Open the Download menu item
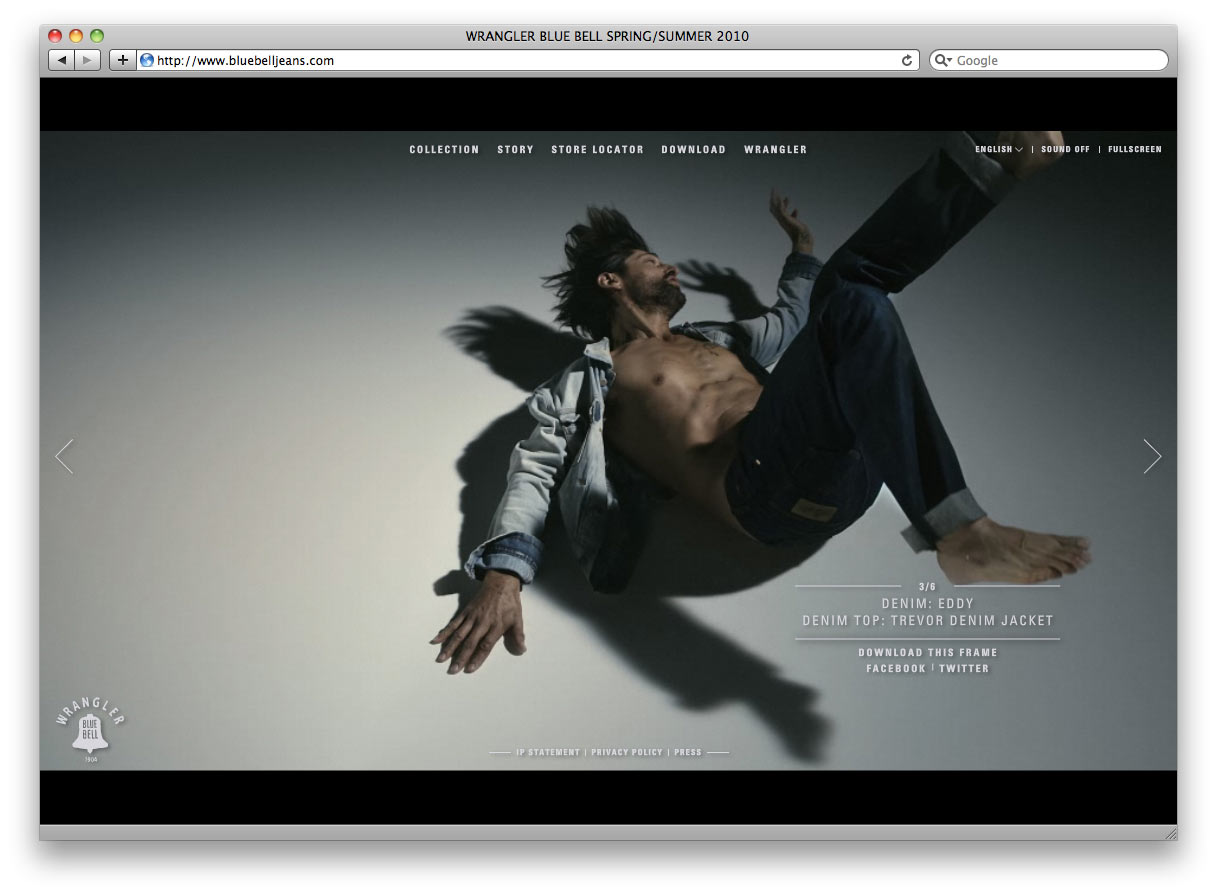1217x895 pixels. (693, 149)
